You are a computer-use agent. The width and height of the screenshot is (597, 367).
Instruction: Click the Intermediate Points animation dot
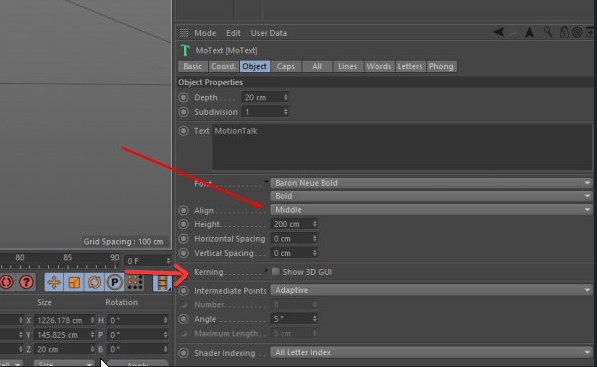tap(184, 290)
